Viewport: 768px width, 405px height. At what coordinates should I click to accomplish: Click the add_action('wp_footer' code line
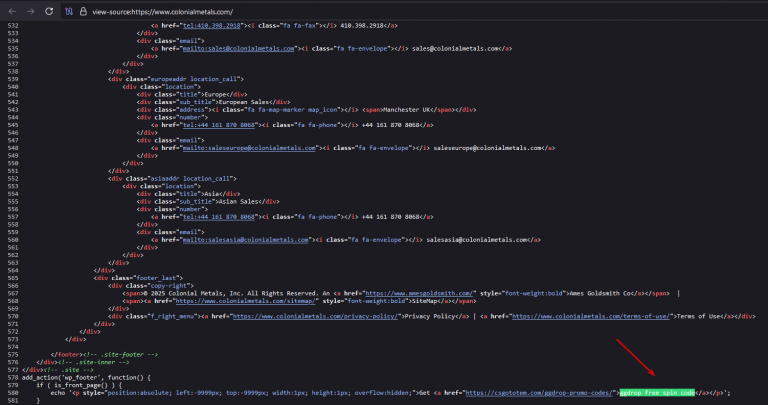coord(86,378)
